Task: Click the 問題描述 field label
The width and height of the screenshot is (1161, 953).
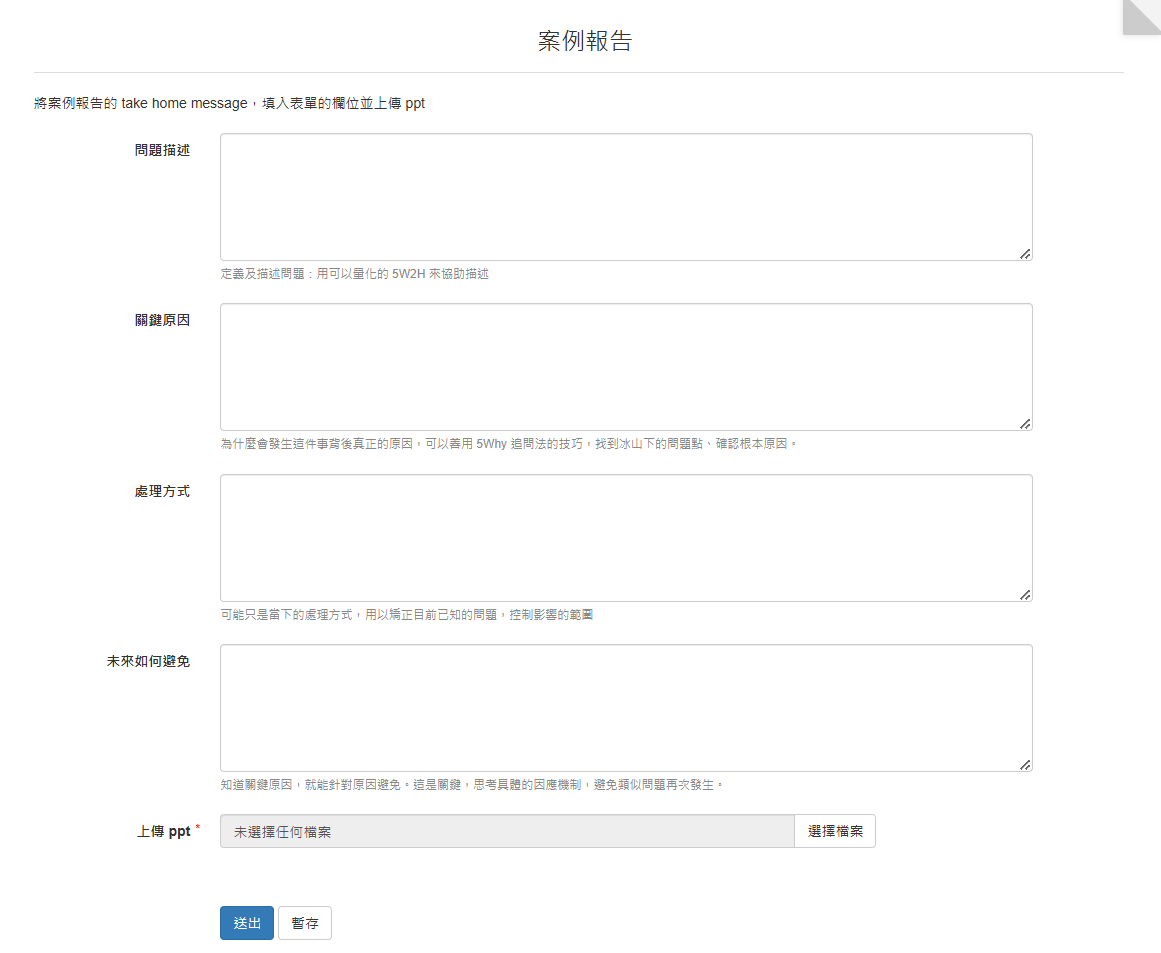Action: coord(162,150)
